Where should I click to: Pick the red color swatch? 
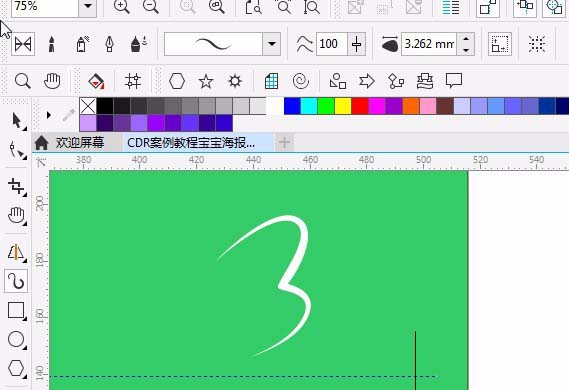[360, 106]
